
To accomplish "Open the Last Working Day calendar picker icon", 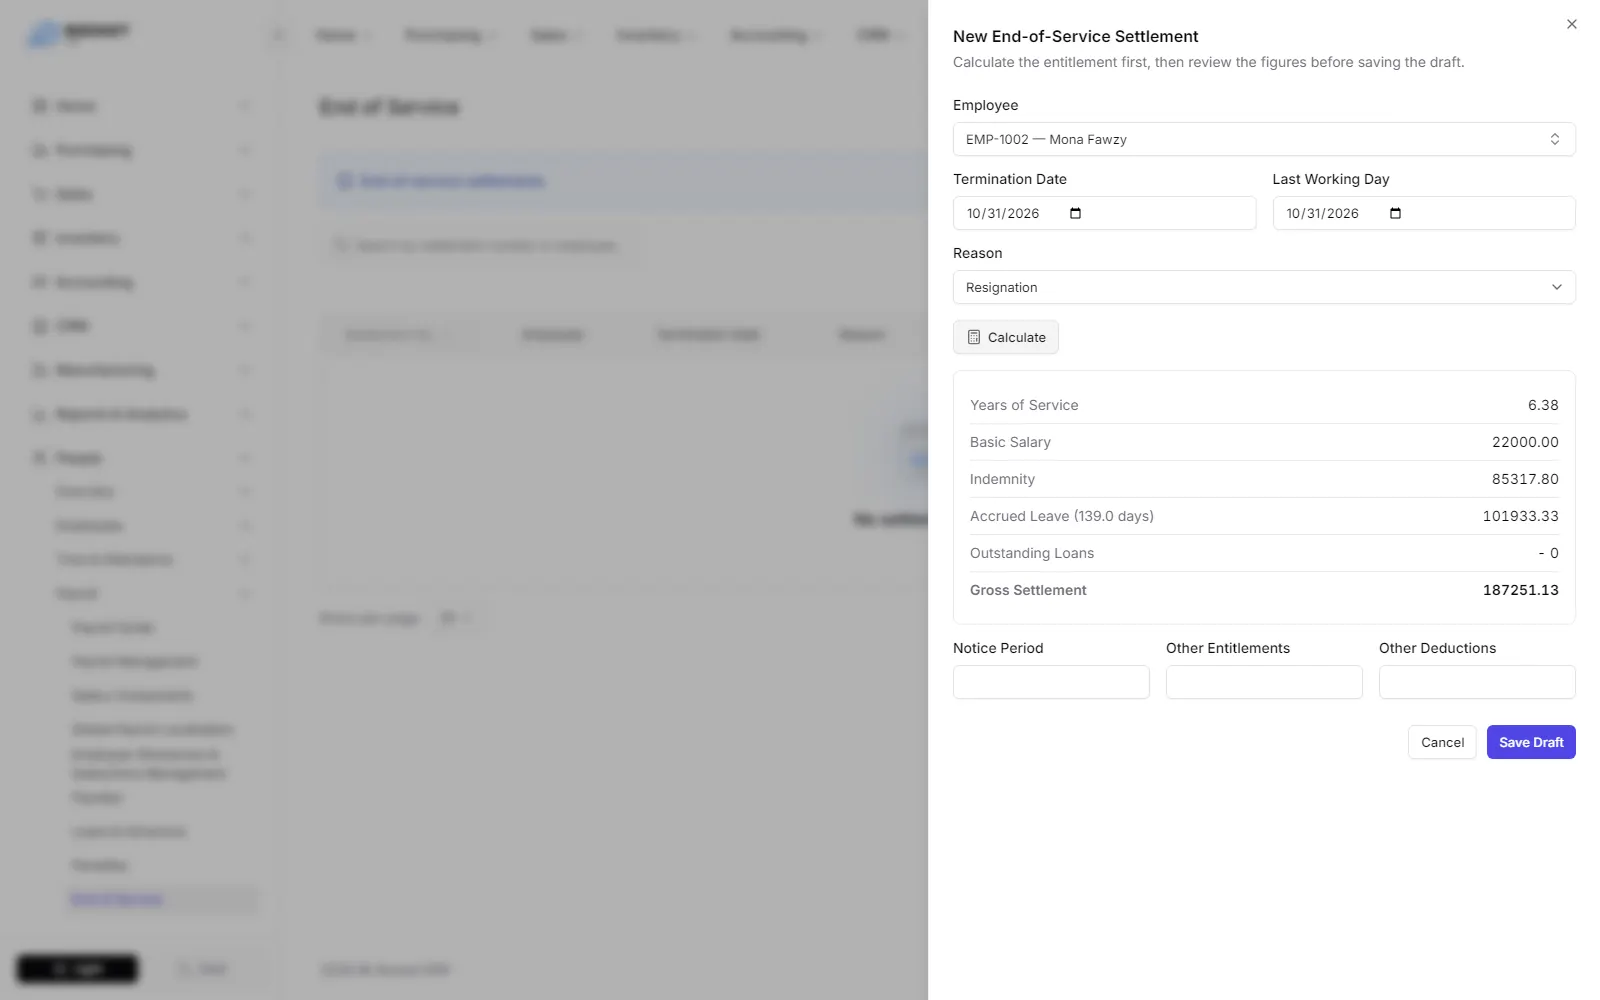I will (1395, 213).
